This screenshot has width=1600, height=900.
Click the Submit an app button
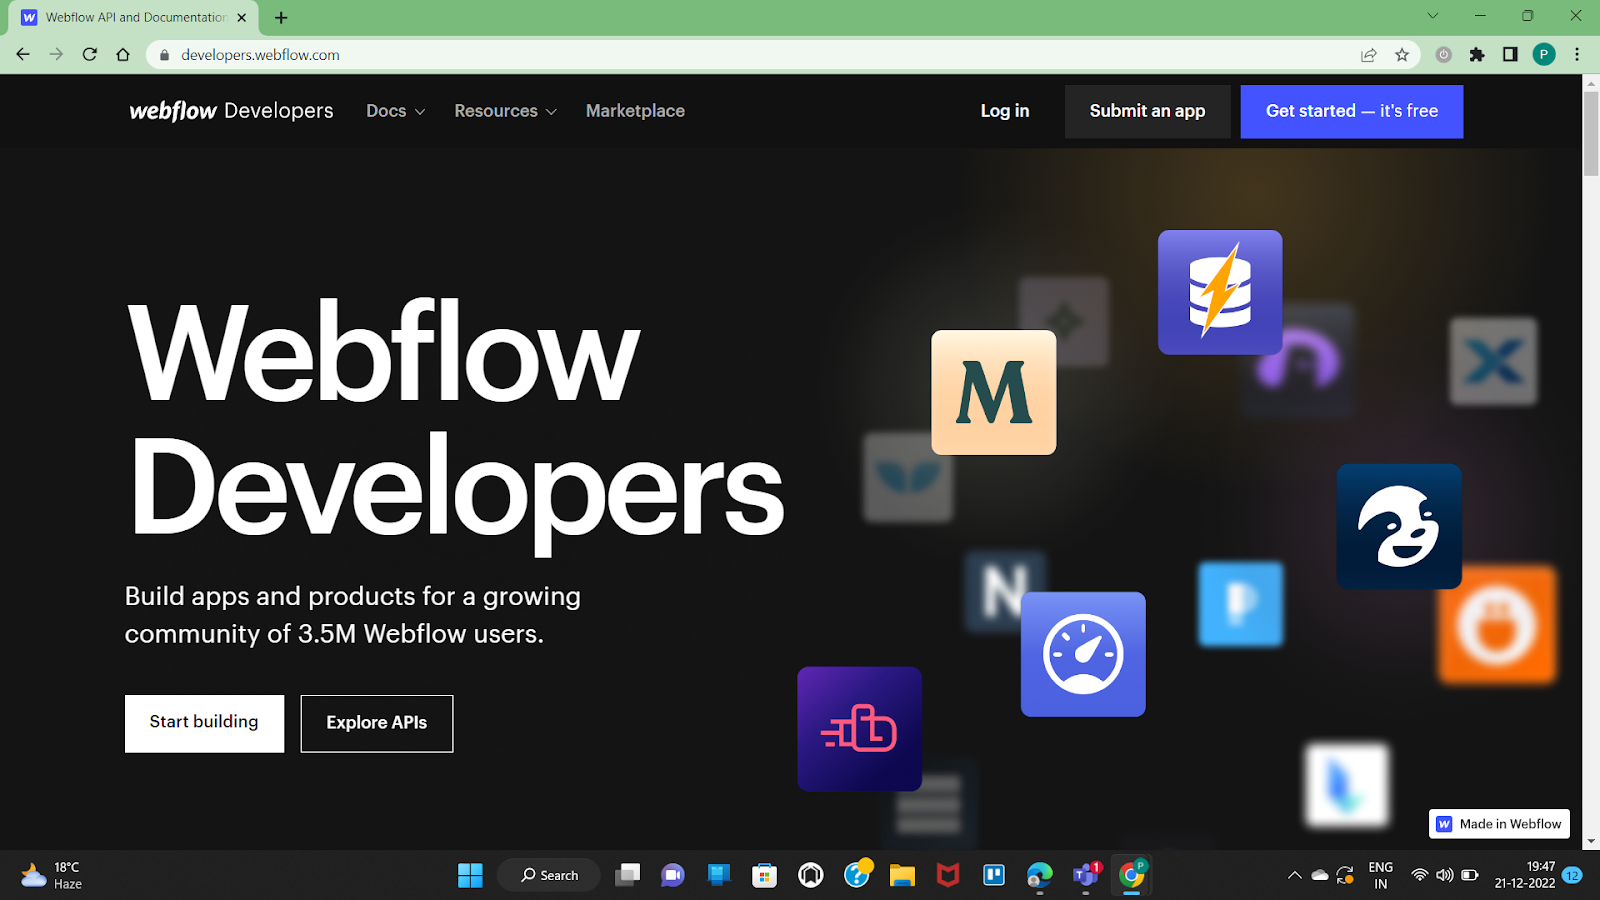1147,111
